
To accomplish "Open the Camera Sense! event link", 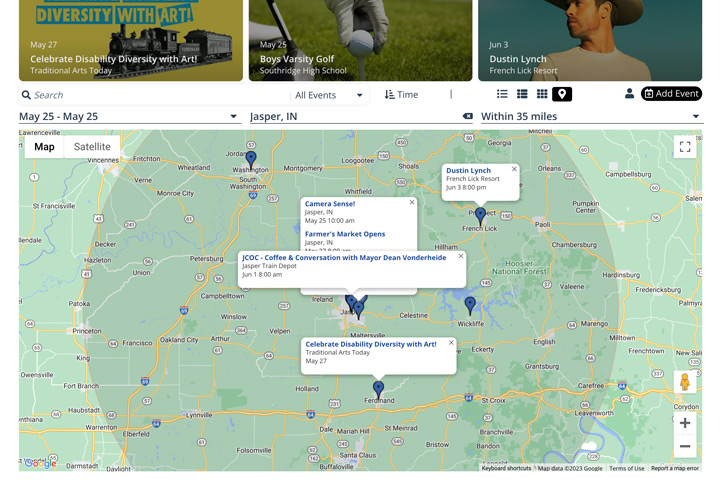I will point(330,204).
